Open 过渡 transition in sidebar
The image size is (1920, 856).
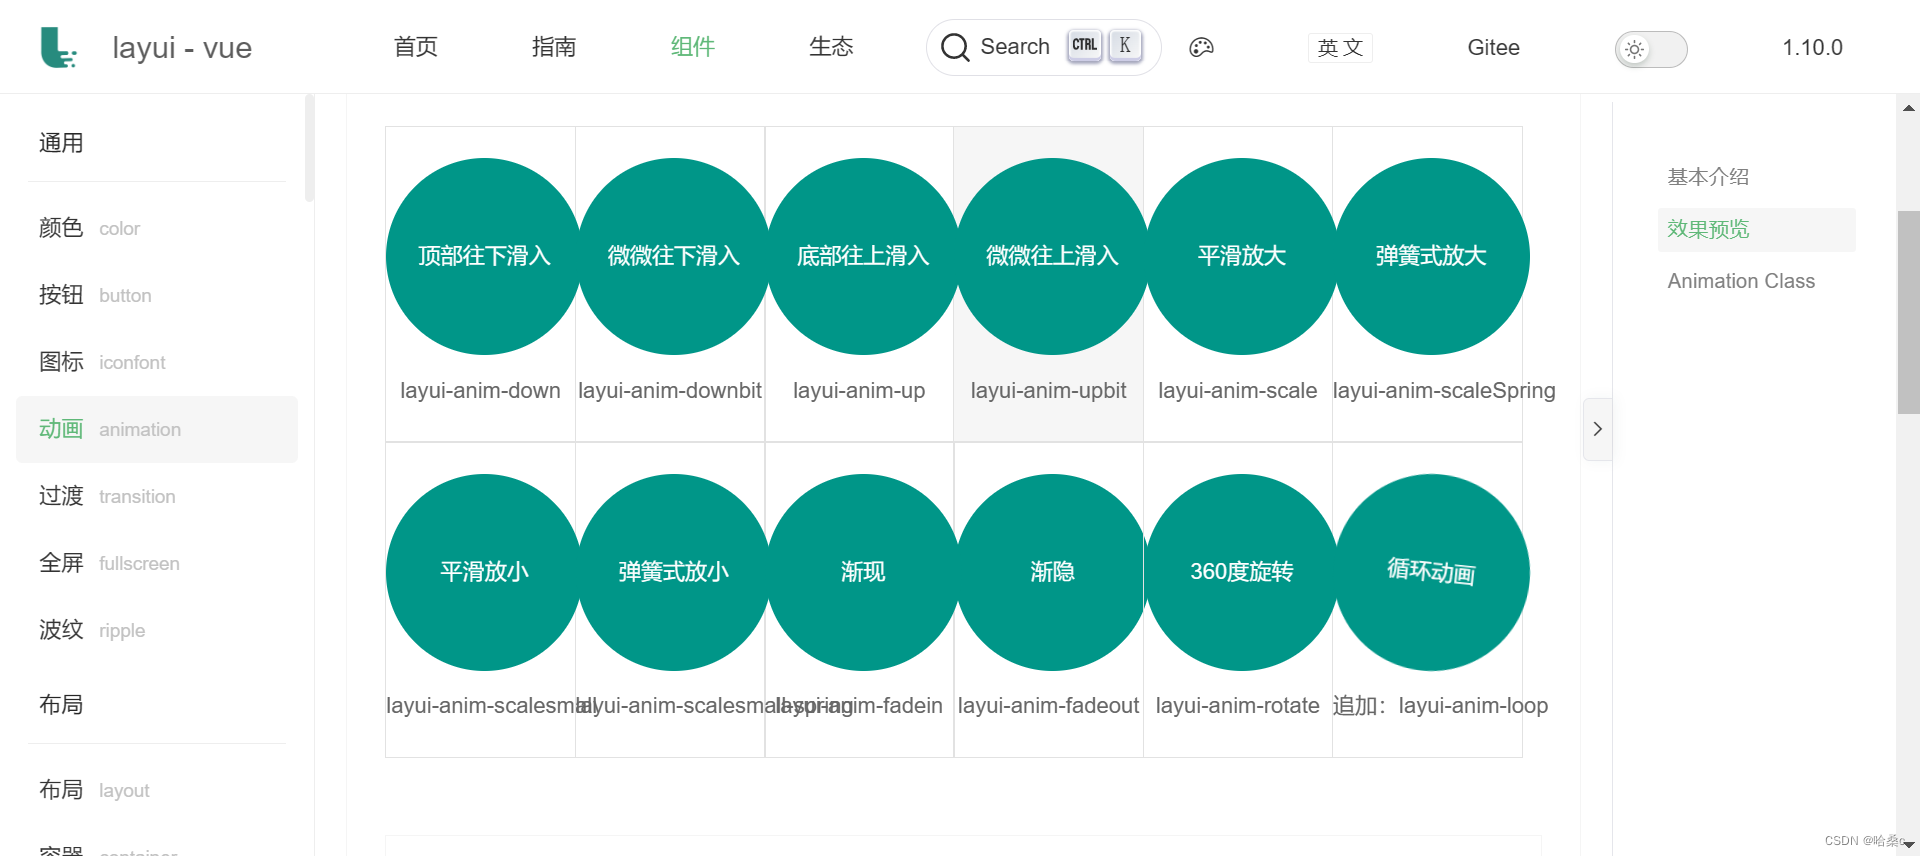[x=157, y=496]
